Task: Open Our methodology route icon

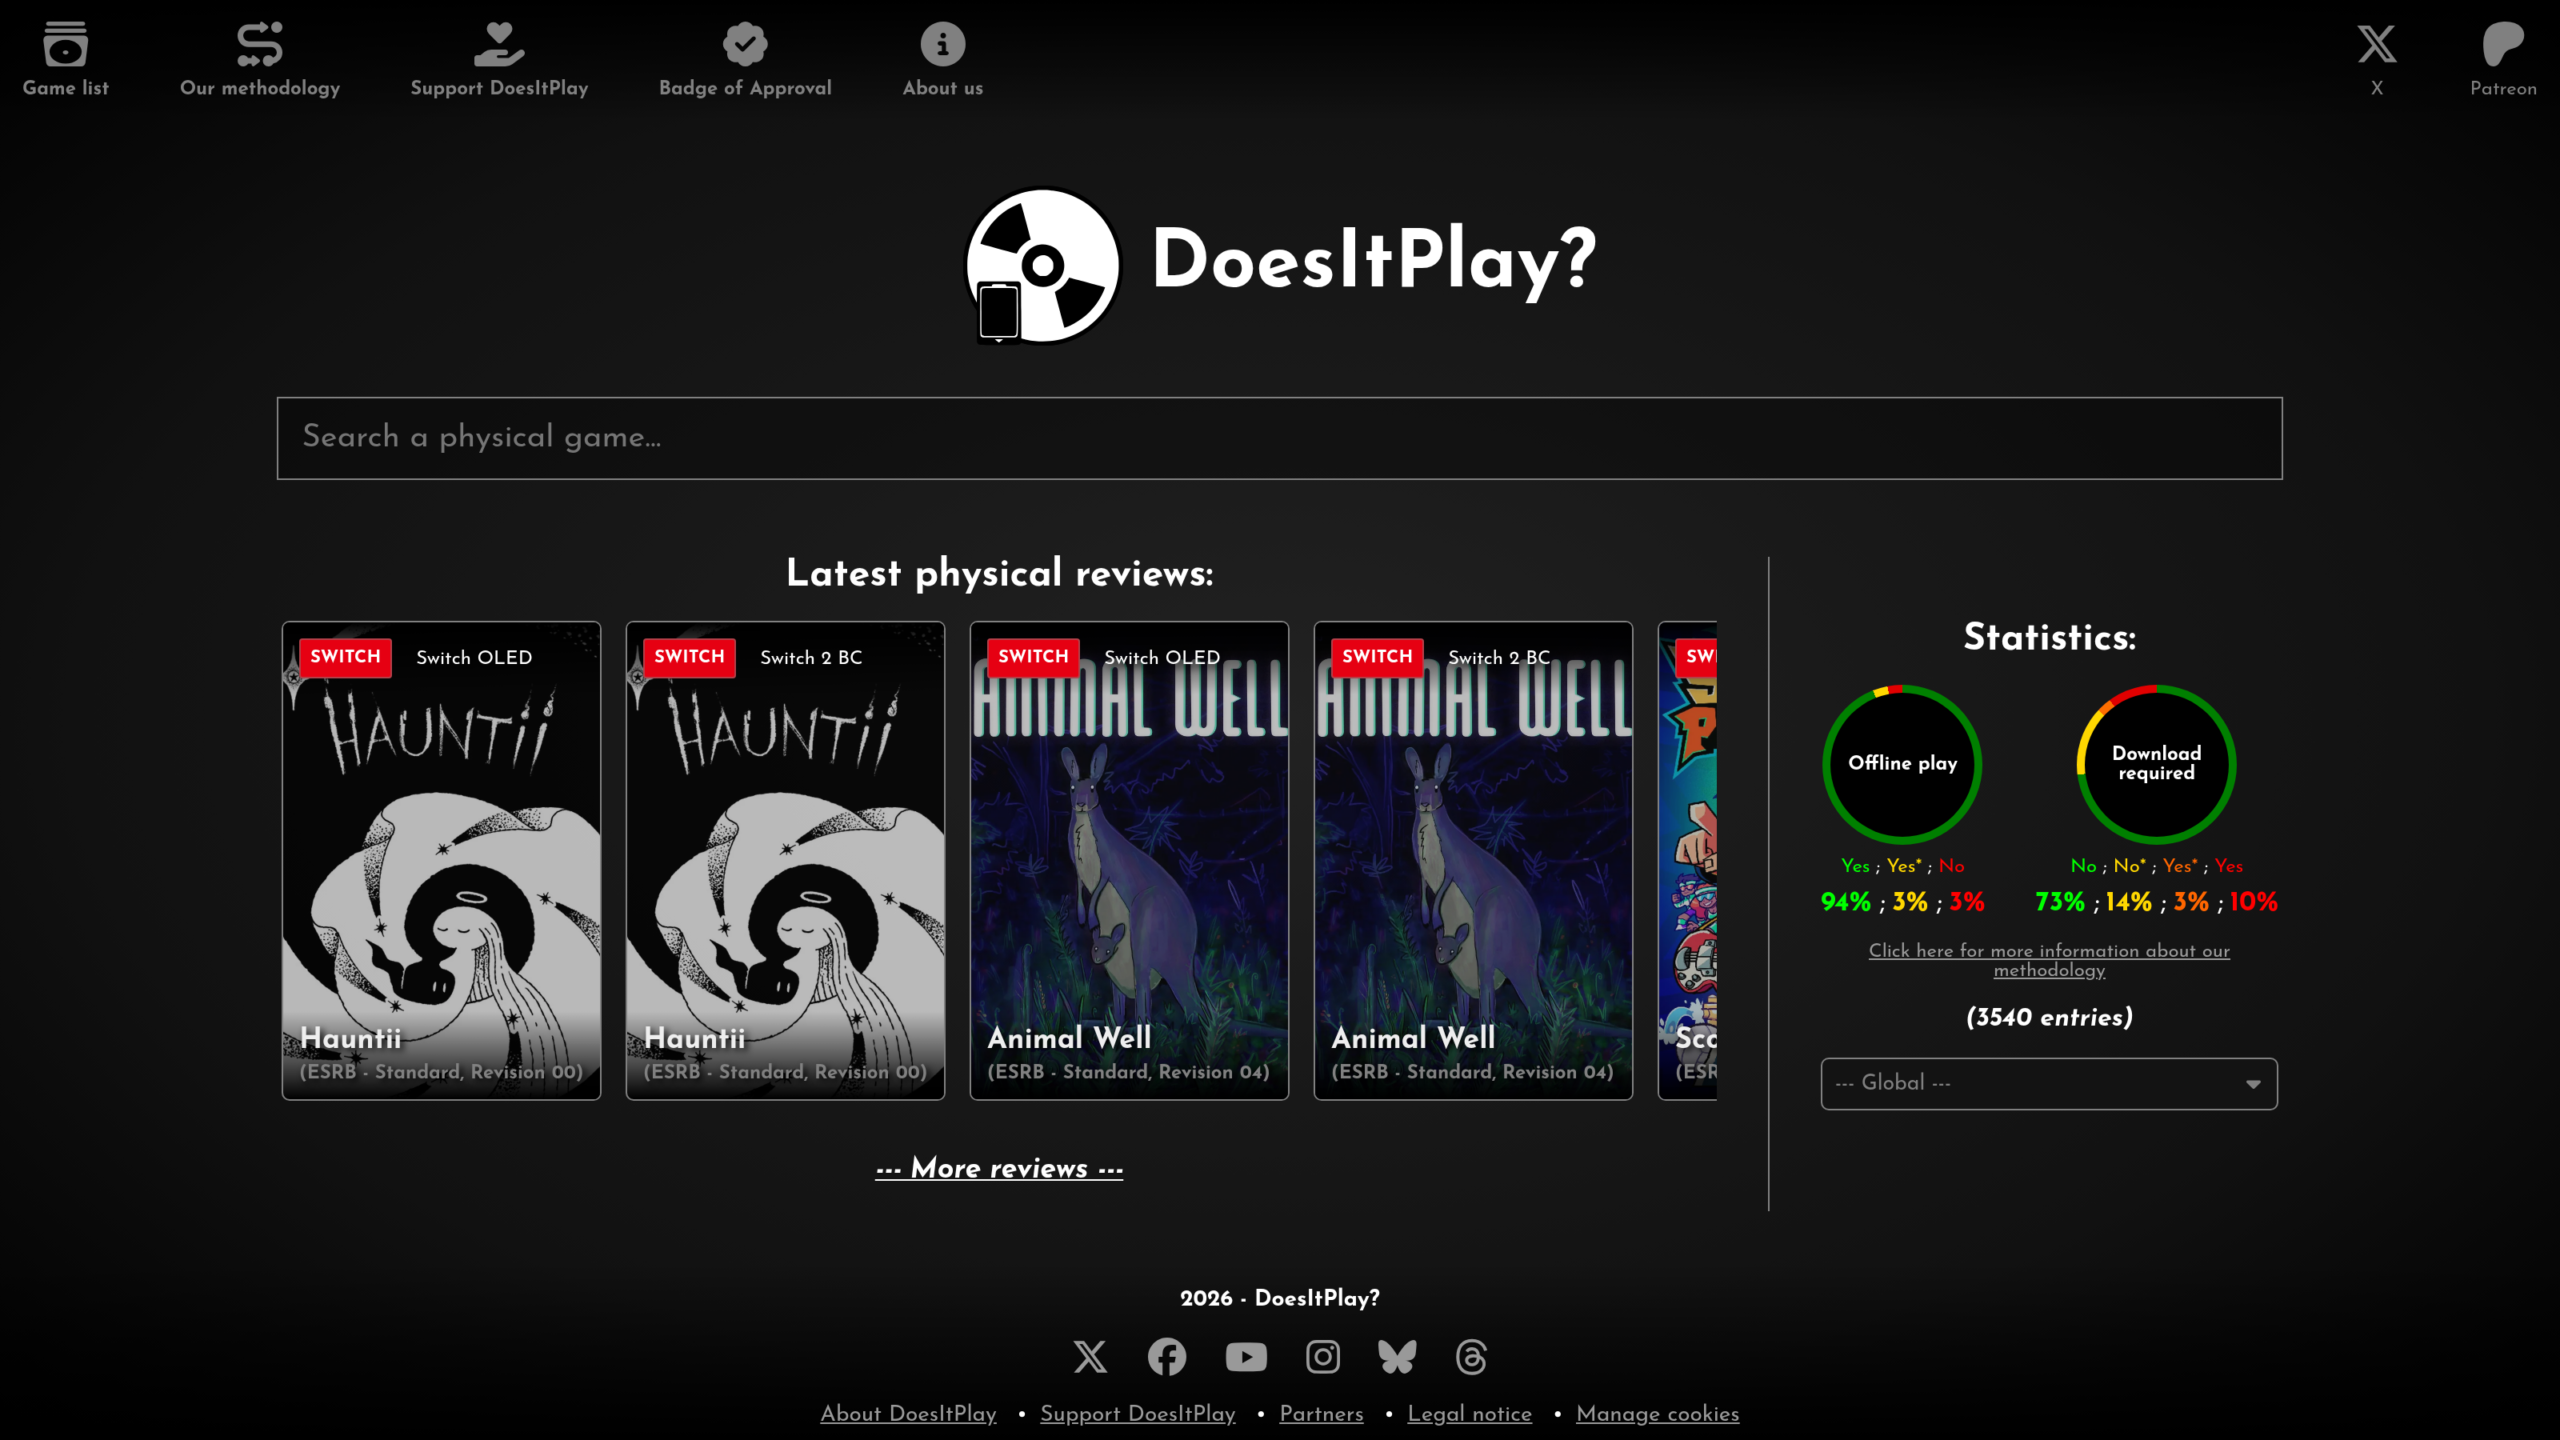Action: [x=260, y=44]
